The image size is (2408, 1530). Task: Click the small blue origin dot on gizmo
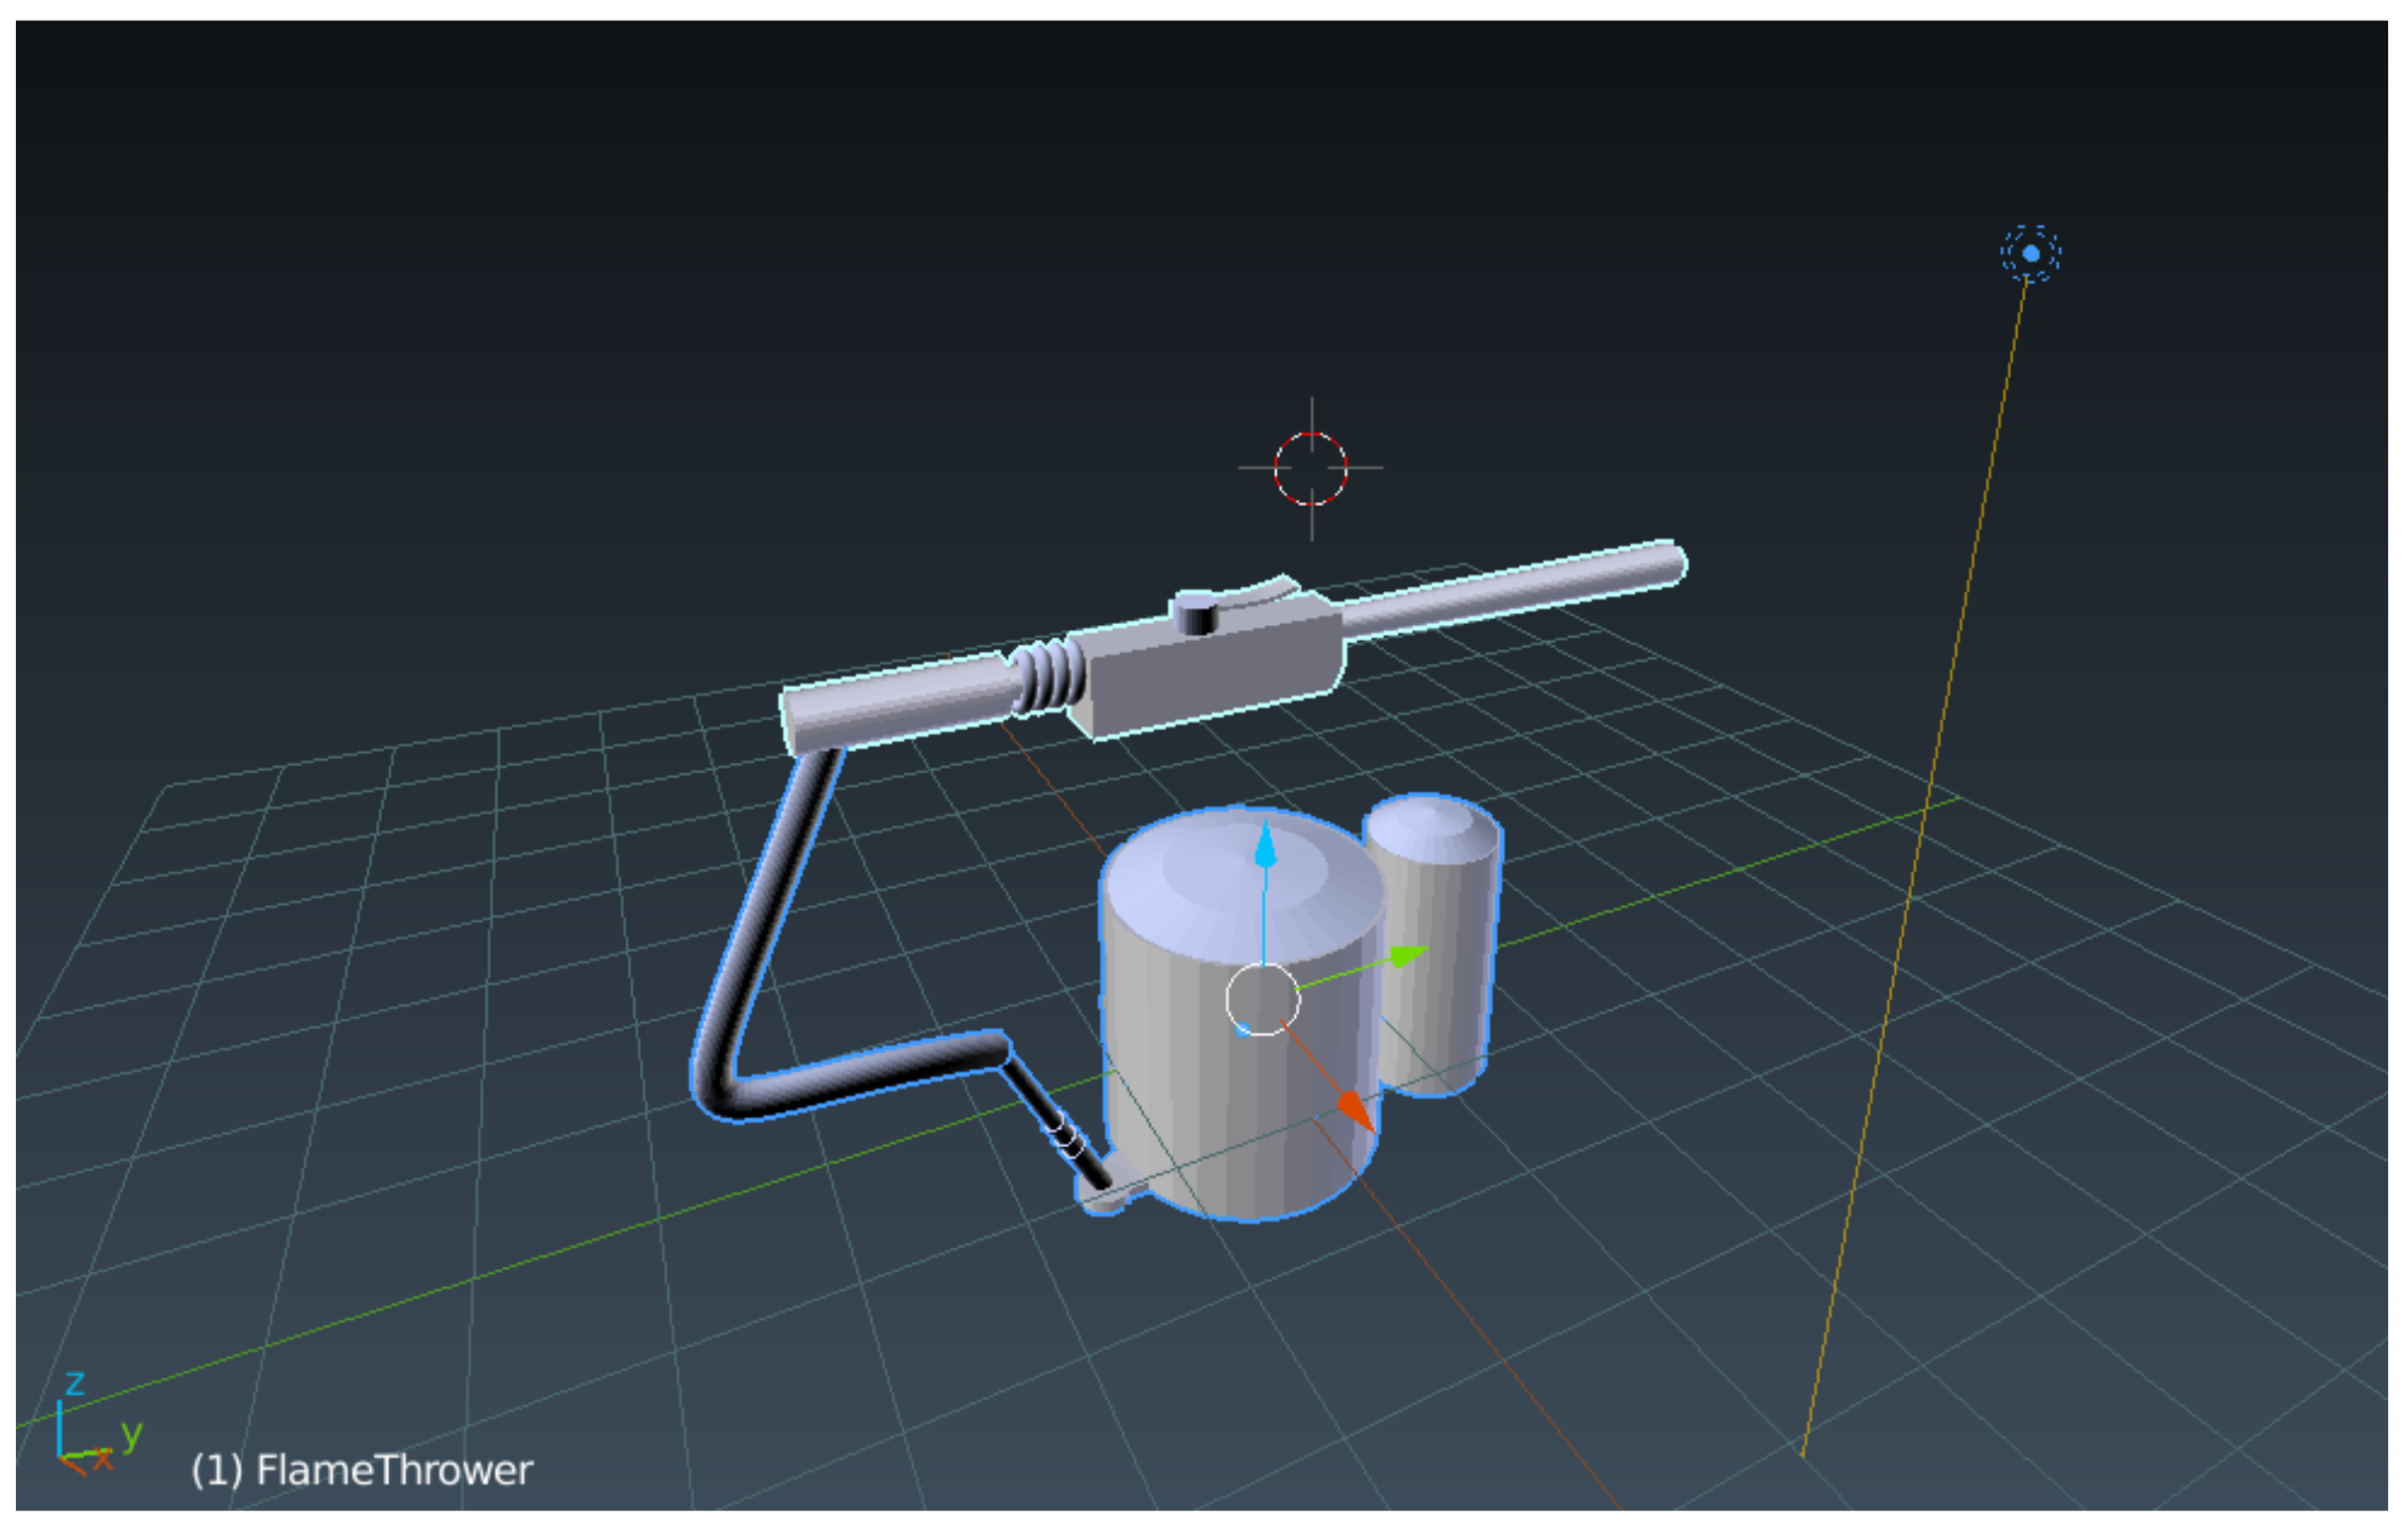tap(1243, 1030)
